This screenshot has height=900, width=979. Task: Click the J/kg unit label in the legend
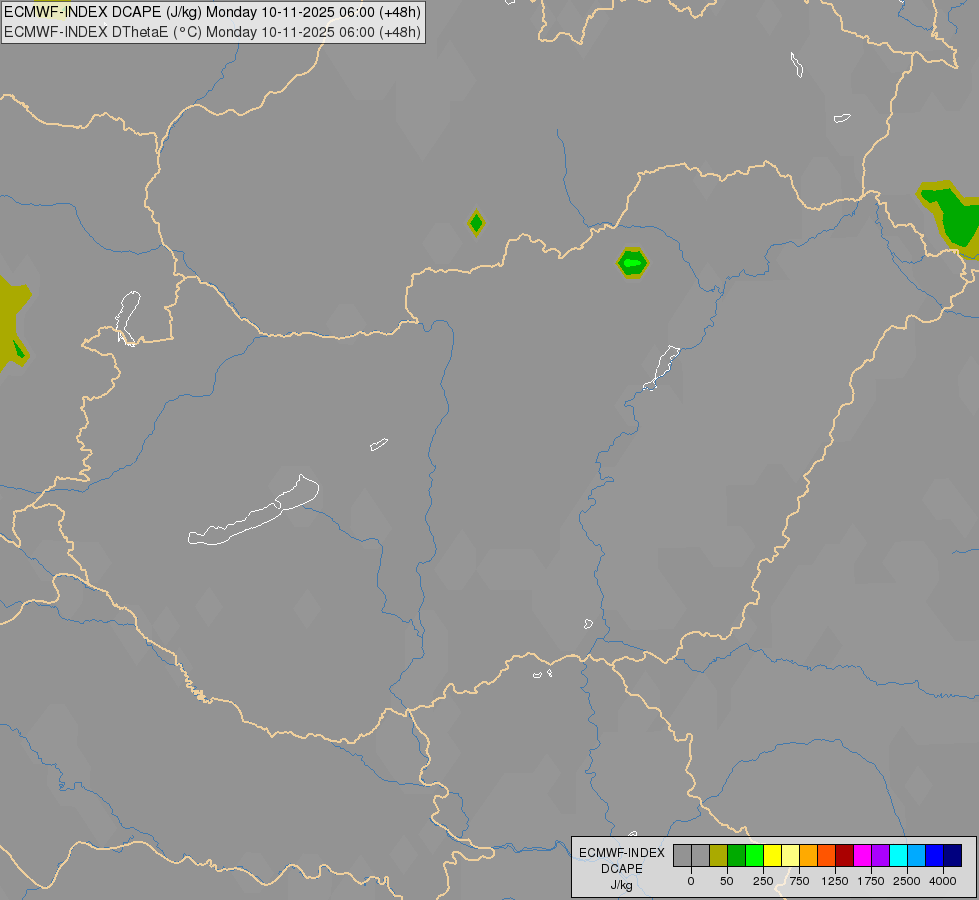pyautogui.click(x=622, y=885)
